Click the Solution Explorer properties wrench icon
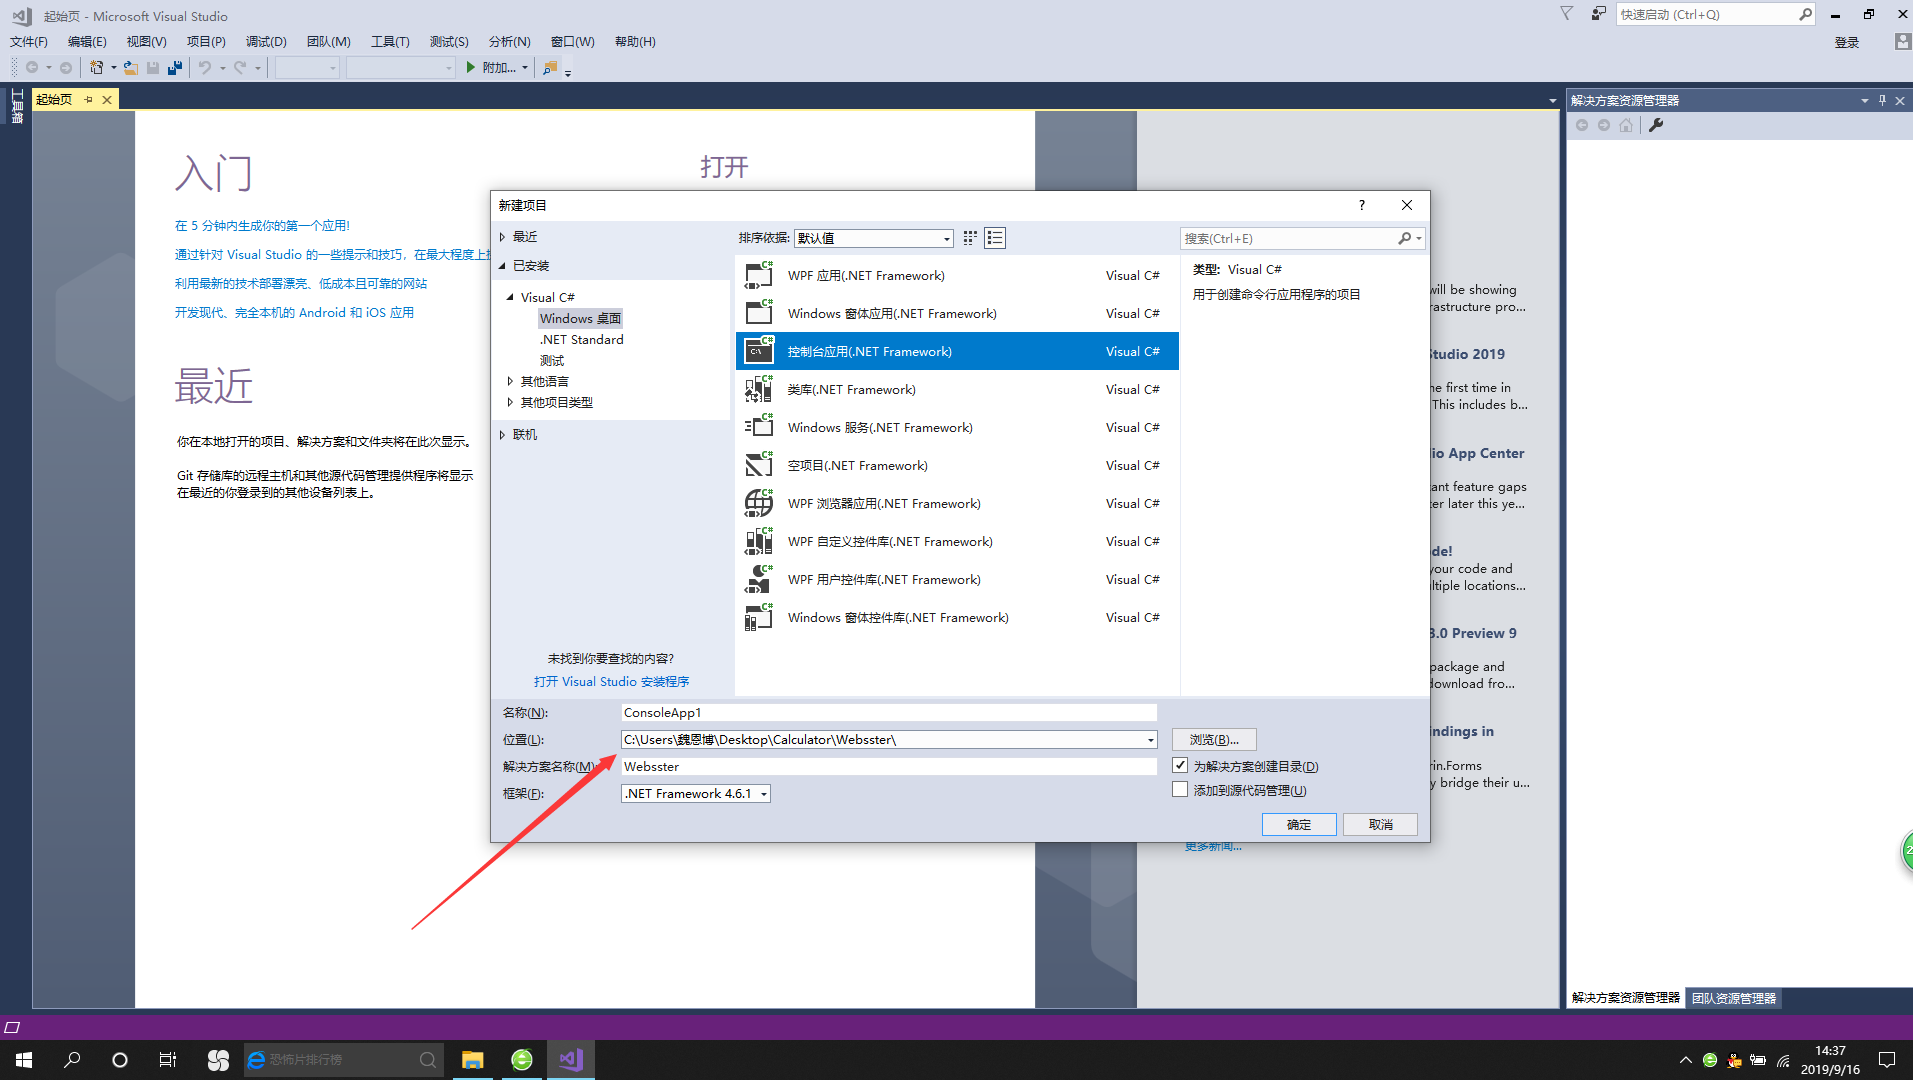 (x=1656, y=125)
